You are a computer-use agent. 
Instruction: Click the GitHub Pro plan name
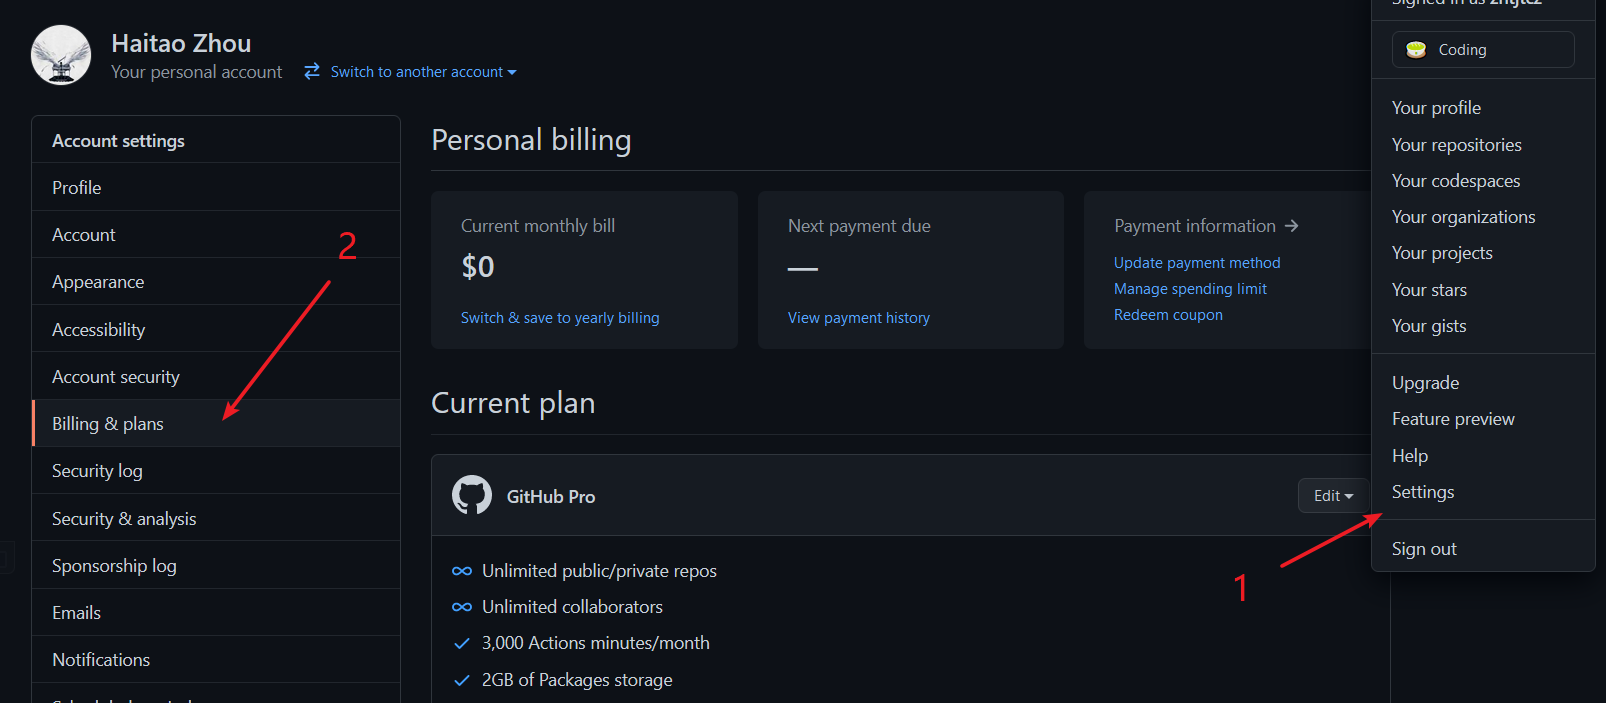[x=551, y=497]
